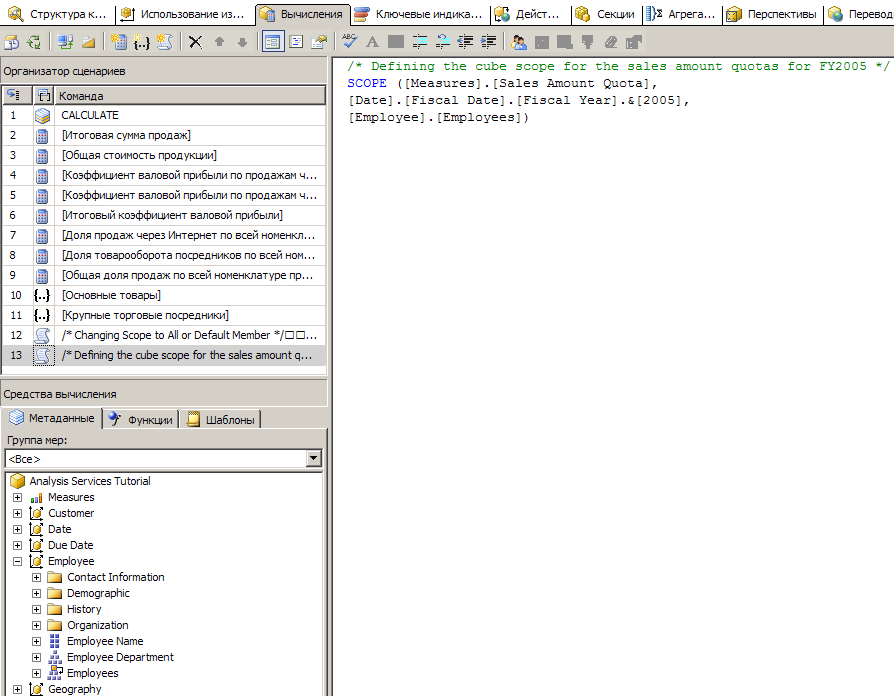Viewport: 894px width, 696px height.
Task: Select [Общая стоимость продукции] command
Action: tap(164, 155)
